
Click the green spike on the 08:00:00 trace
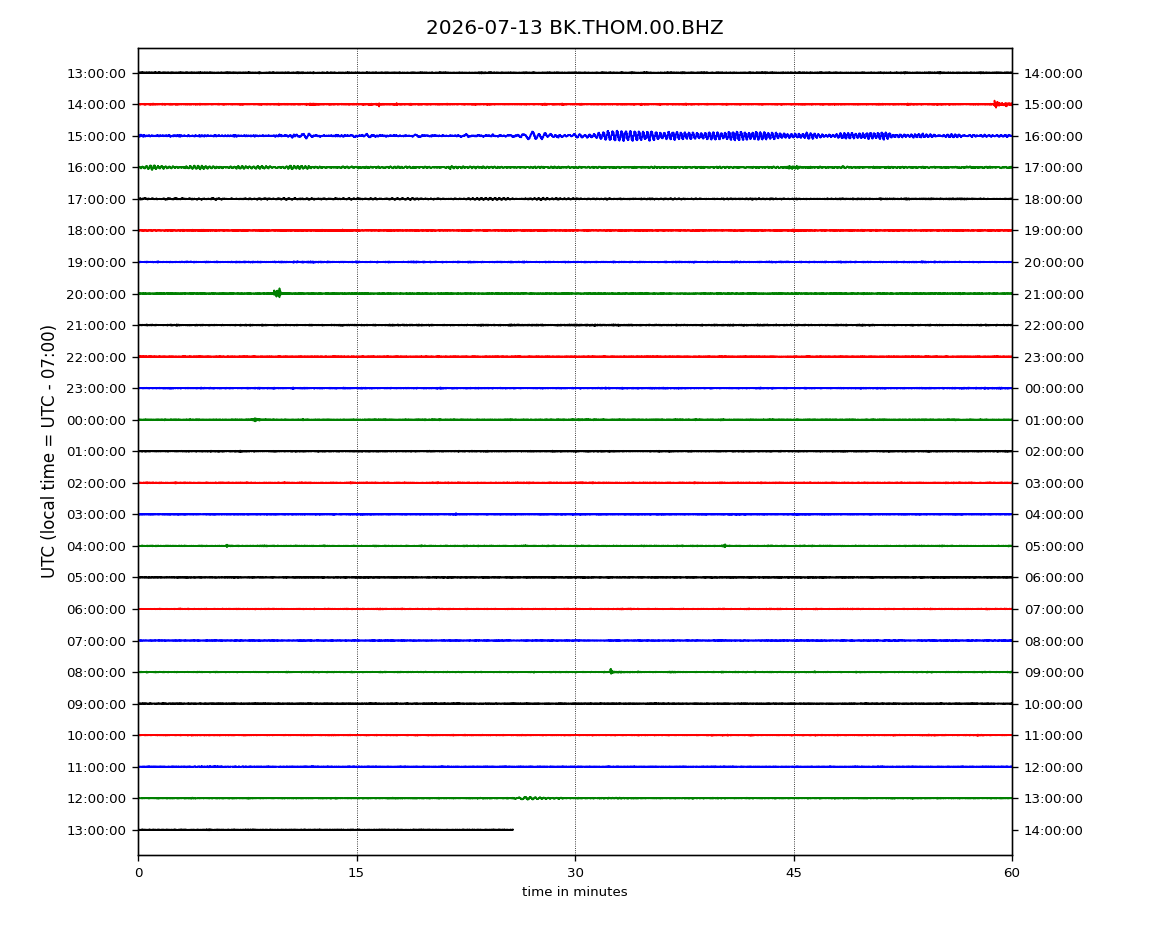click(611, 671)
